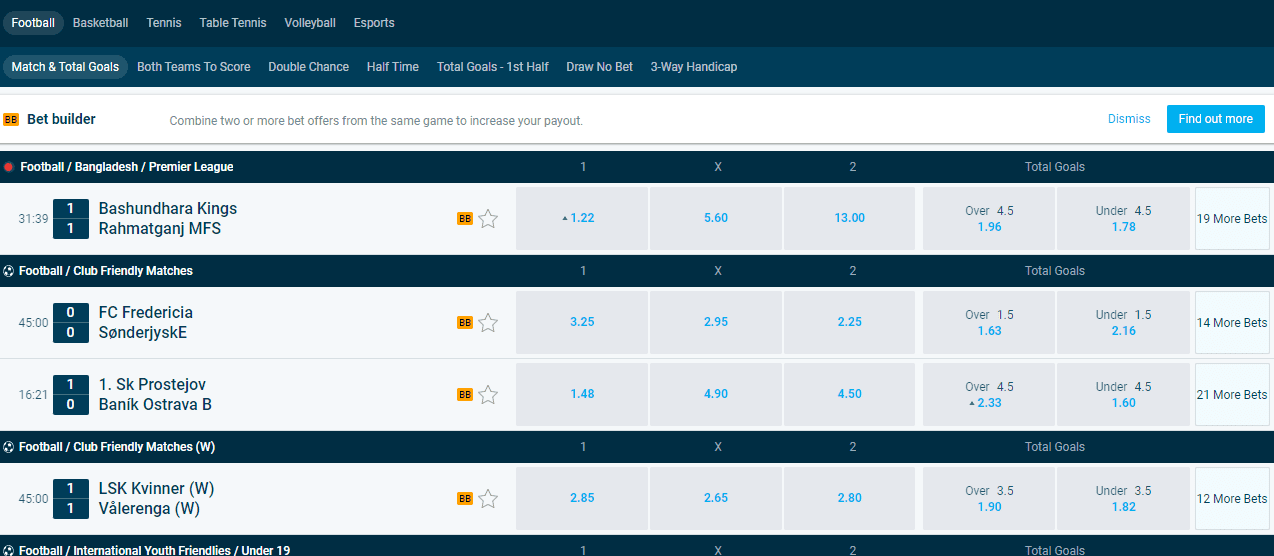
Task: Open the Table Tennis tab
Action: click(x=233, y=23)
